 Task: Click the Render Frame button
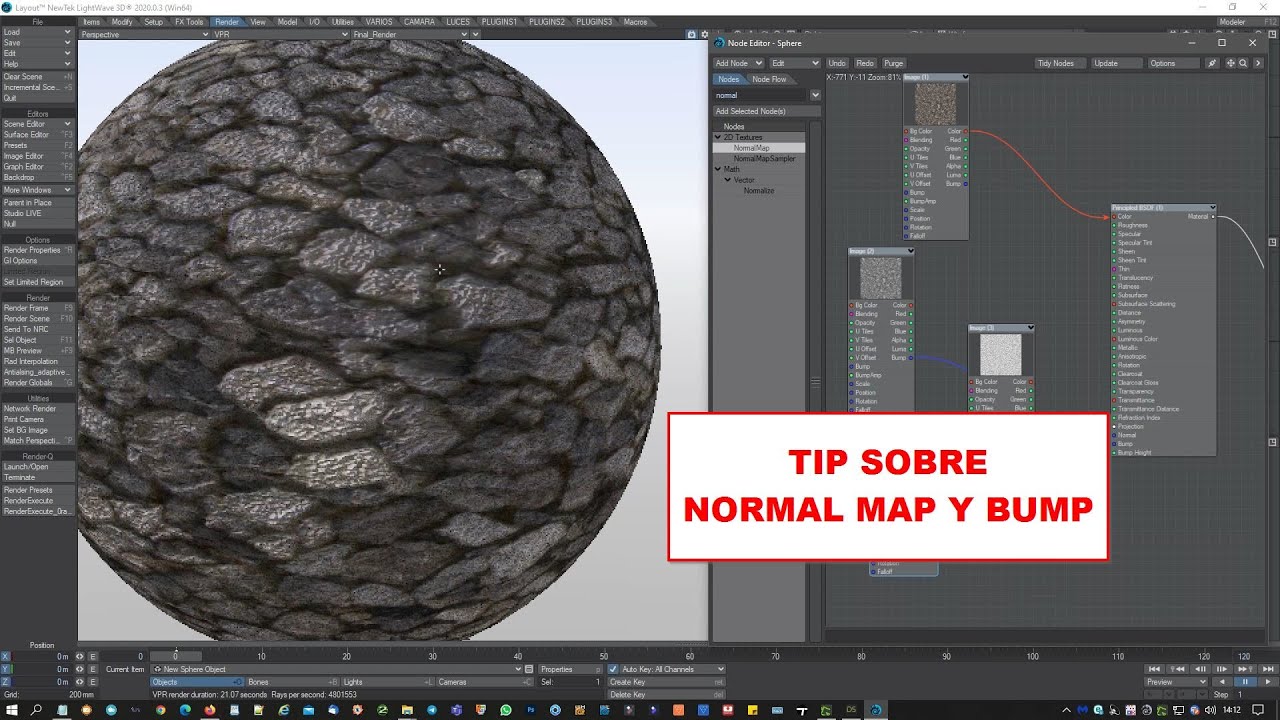click(37, 308)
